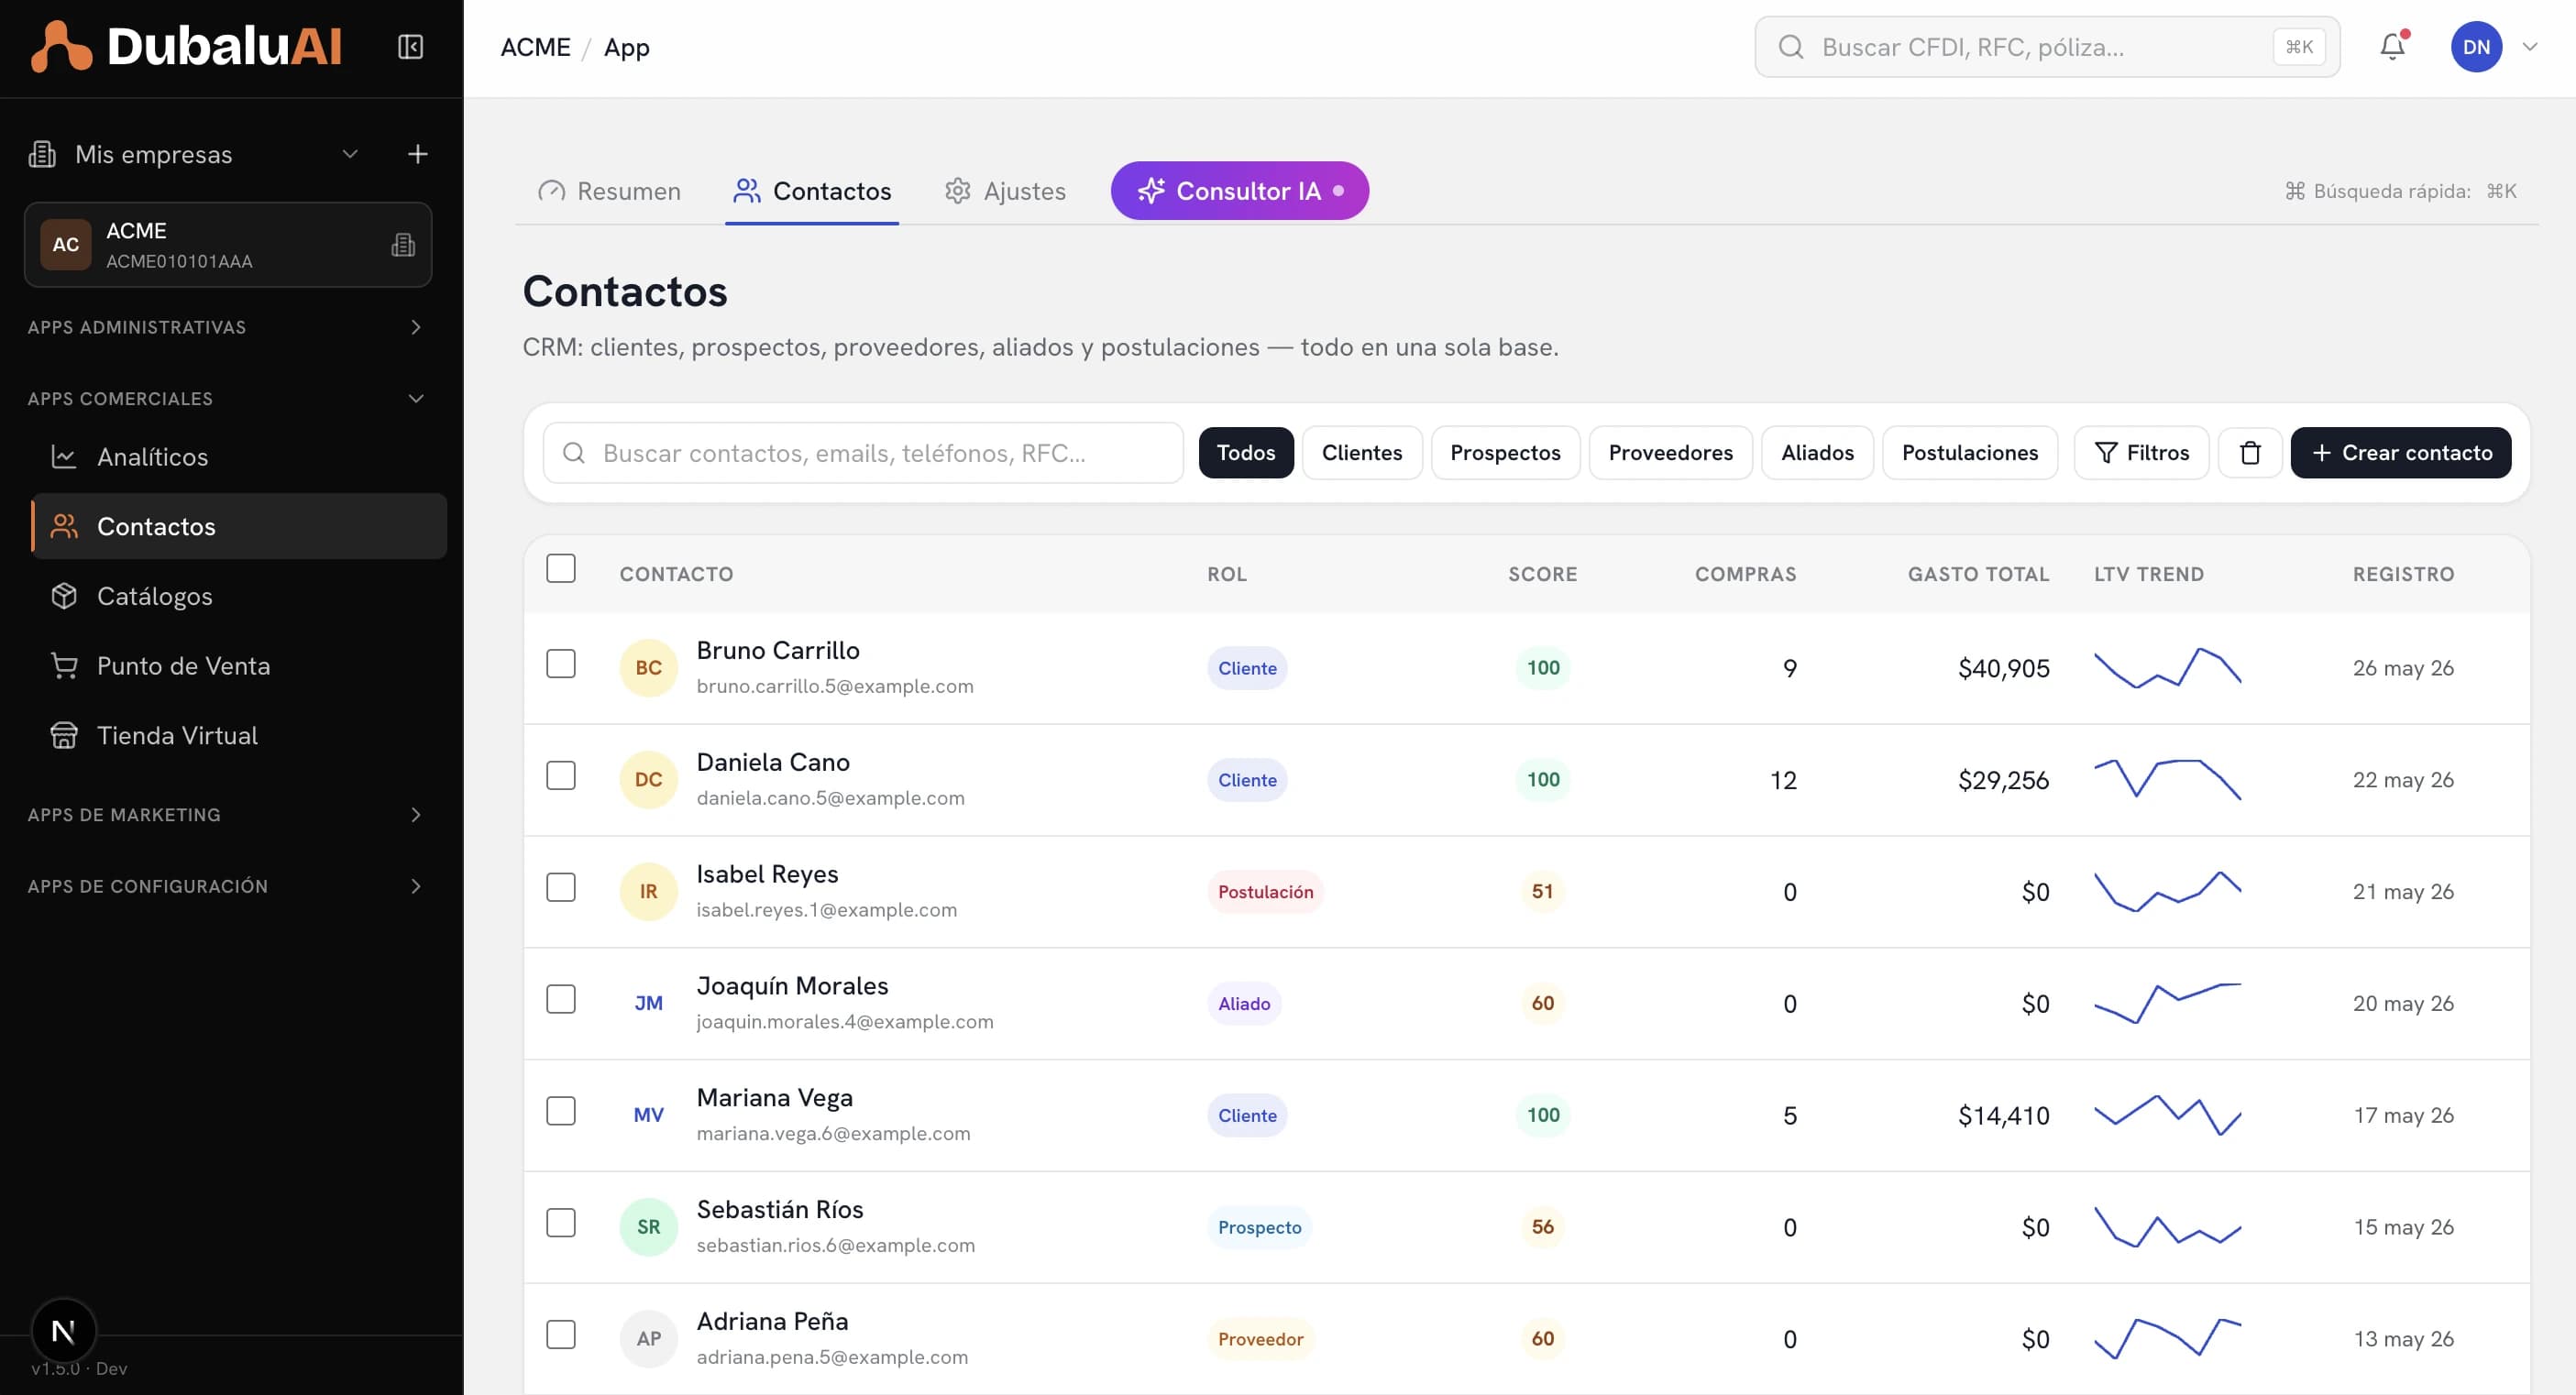Filter contacts by Postulaciones
Image resolution: width=2576 pixels, height=1395 pixels.
click(1970, 453)
